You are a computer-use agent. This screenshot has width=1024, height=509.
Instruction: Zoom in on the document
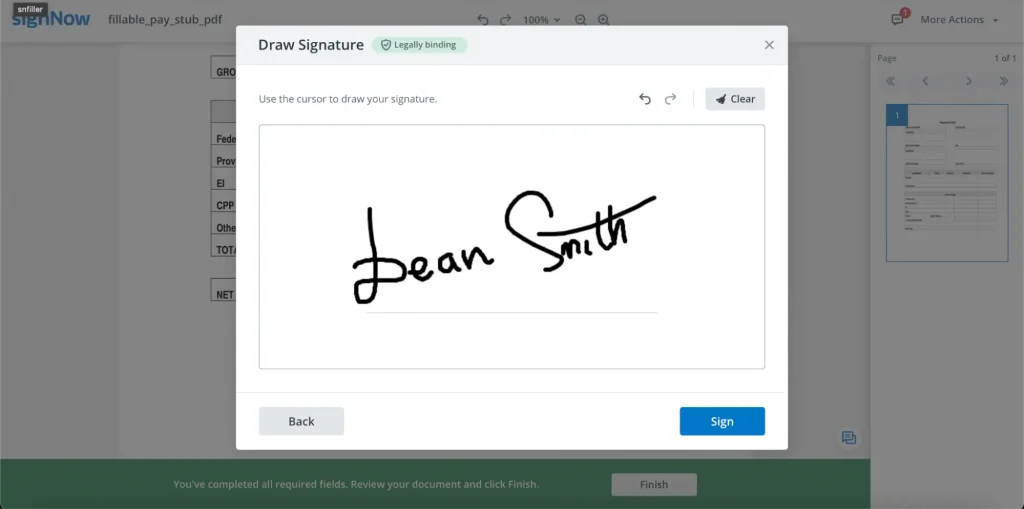point(604,20)
